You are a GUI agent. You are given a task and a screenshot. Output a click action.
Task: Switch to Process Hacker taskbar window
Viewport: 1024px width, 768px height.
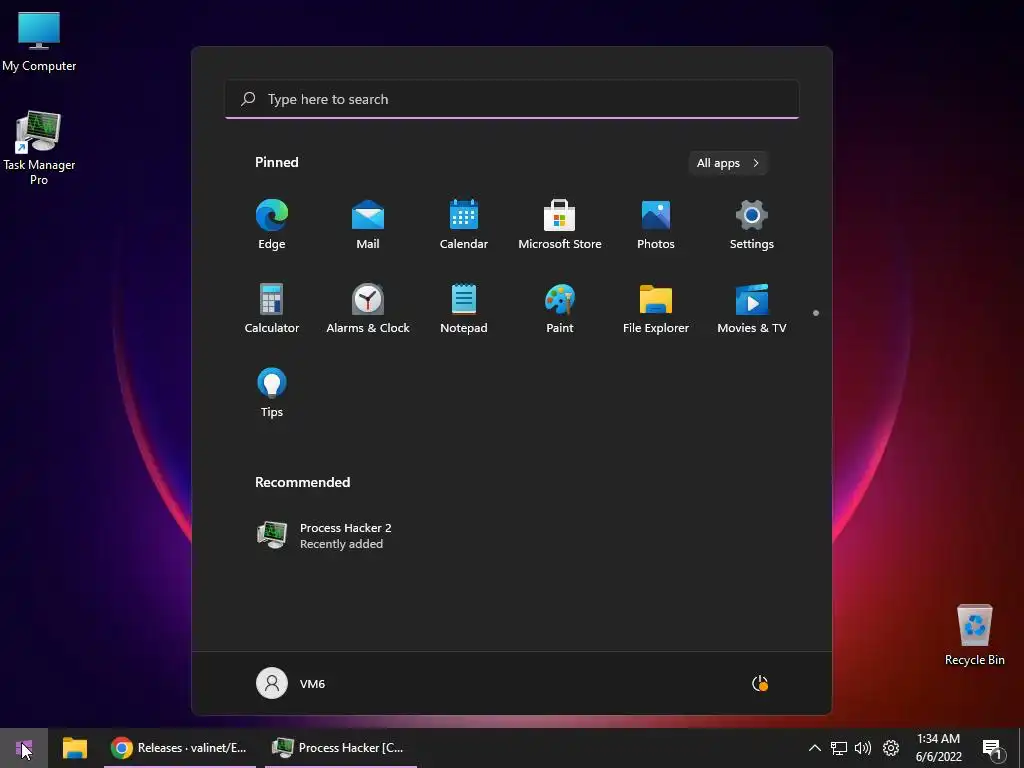(340, 748)
